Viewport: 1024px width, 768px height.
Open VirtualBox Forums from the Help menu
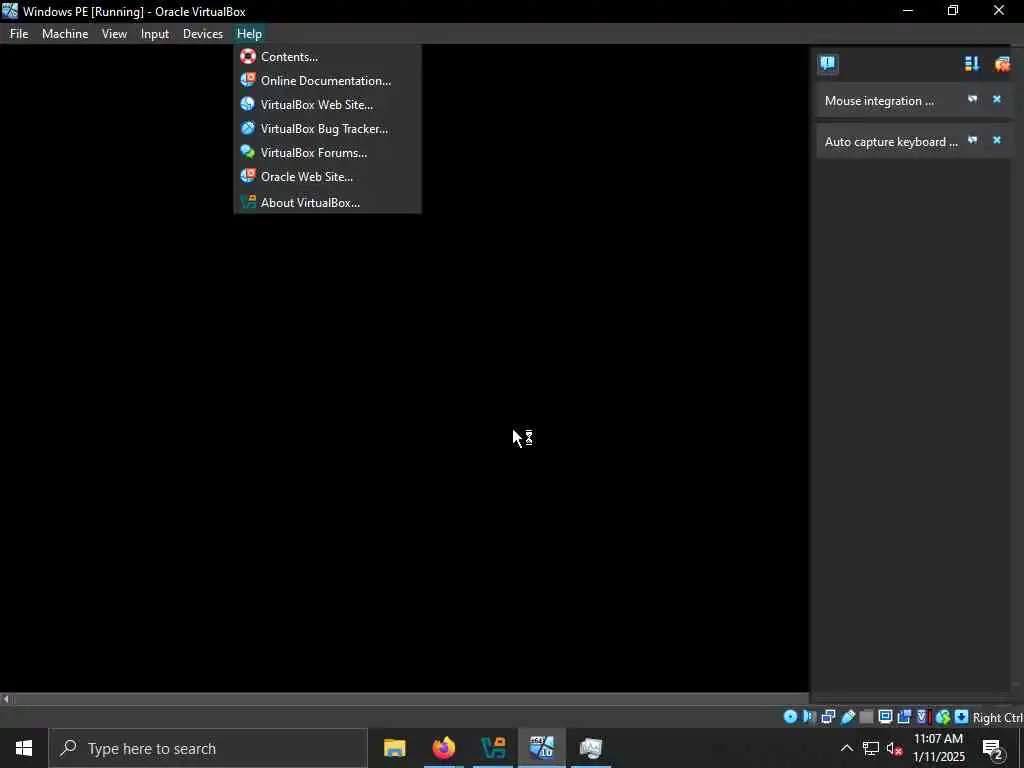(x=327, y=153)
